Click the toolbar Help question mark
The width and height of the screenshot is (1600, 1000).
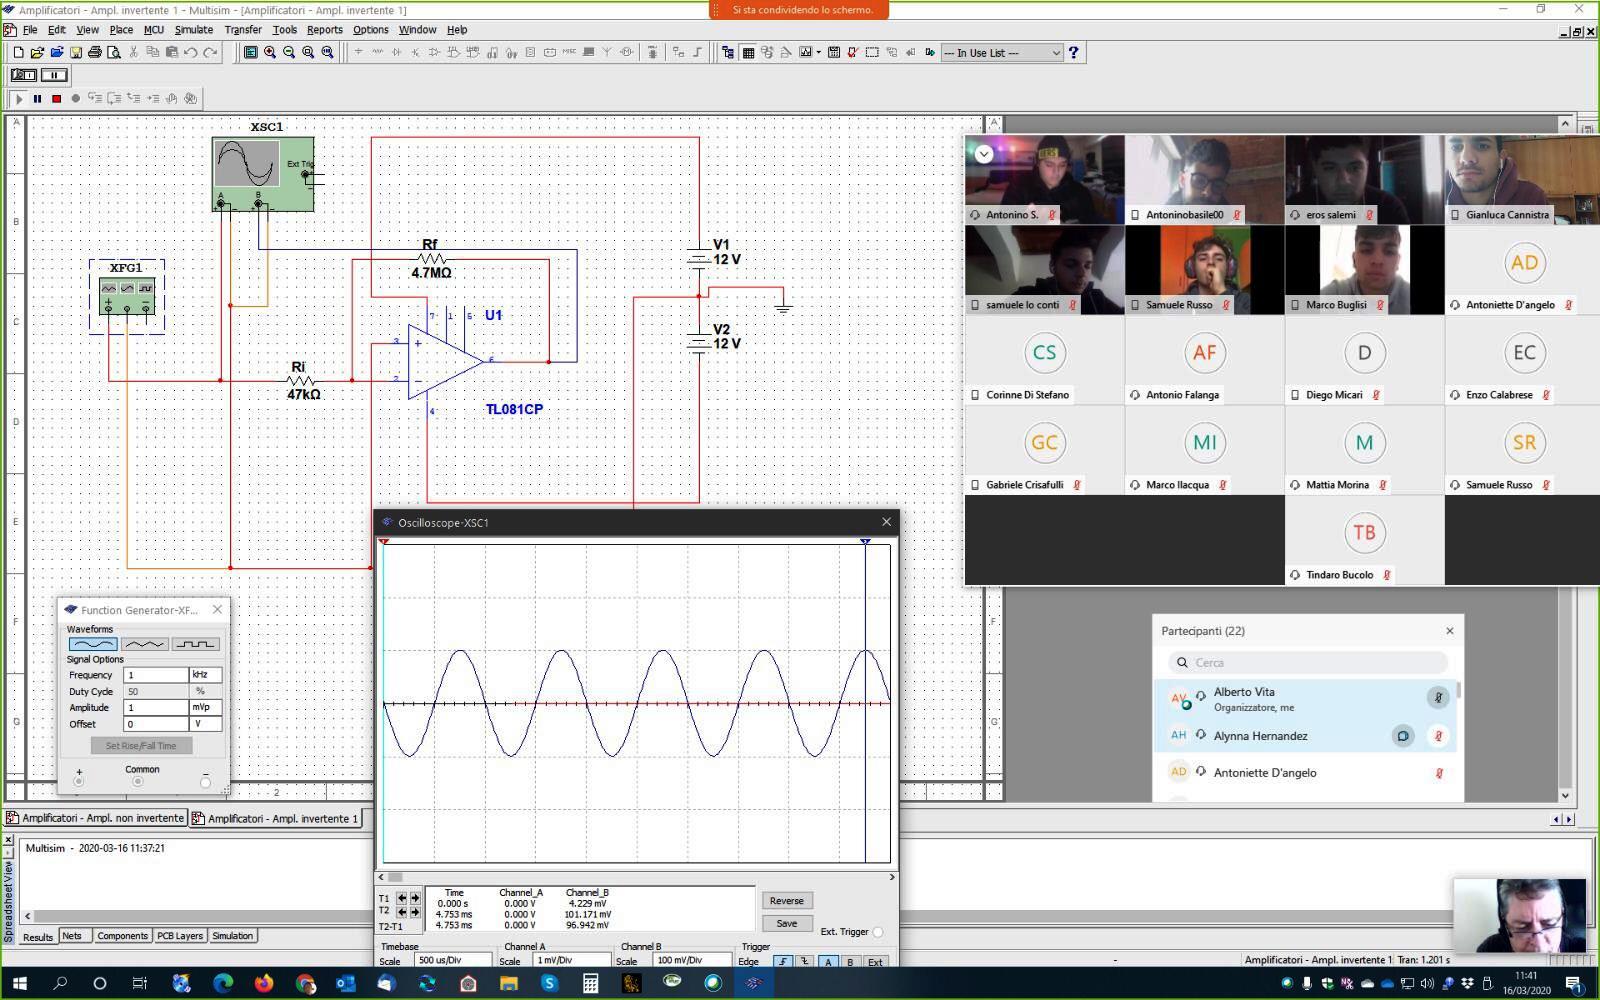tap(1074, 52)
